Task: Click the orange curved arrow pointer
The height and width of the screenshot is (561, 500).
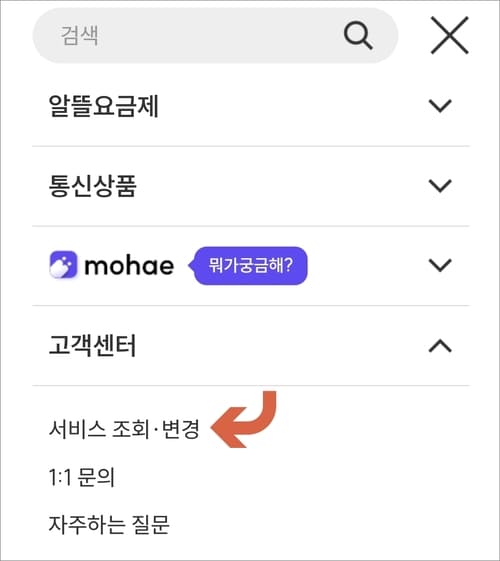Action: (x=244, y=419)
